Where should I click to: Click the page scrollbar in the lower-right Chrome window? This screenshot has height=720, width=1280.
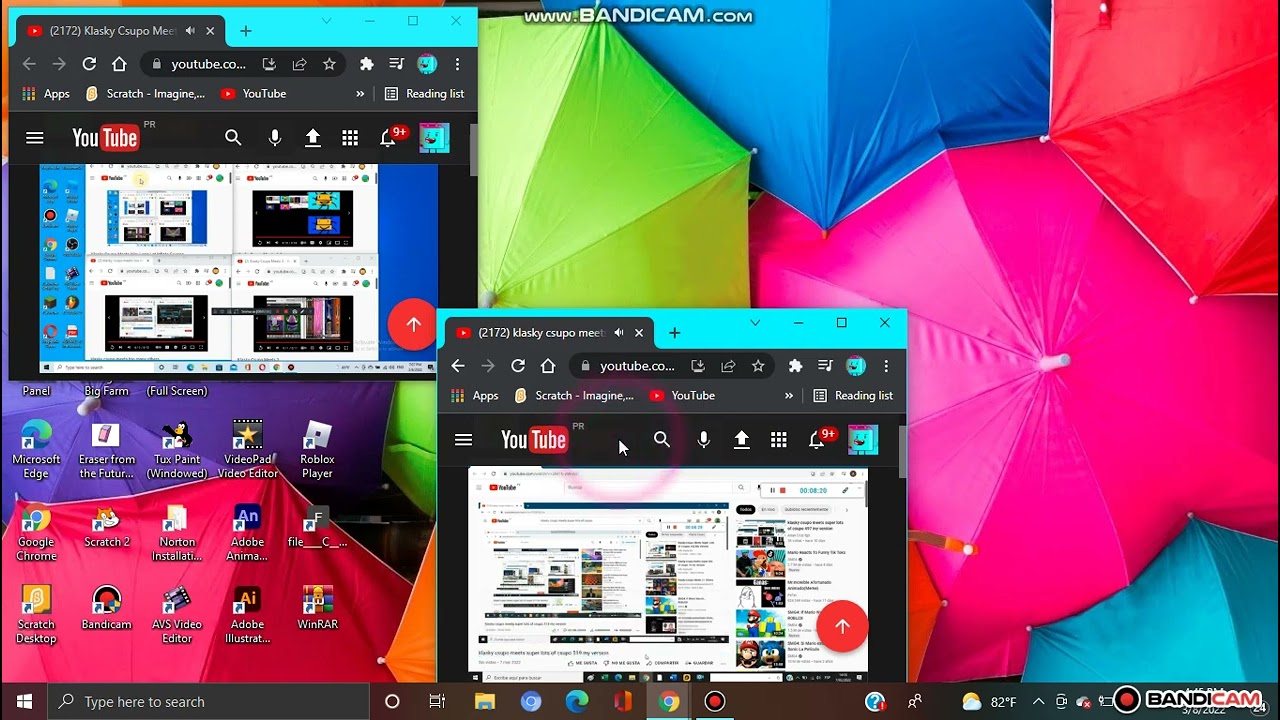(x=901, y=453)
